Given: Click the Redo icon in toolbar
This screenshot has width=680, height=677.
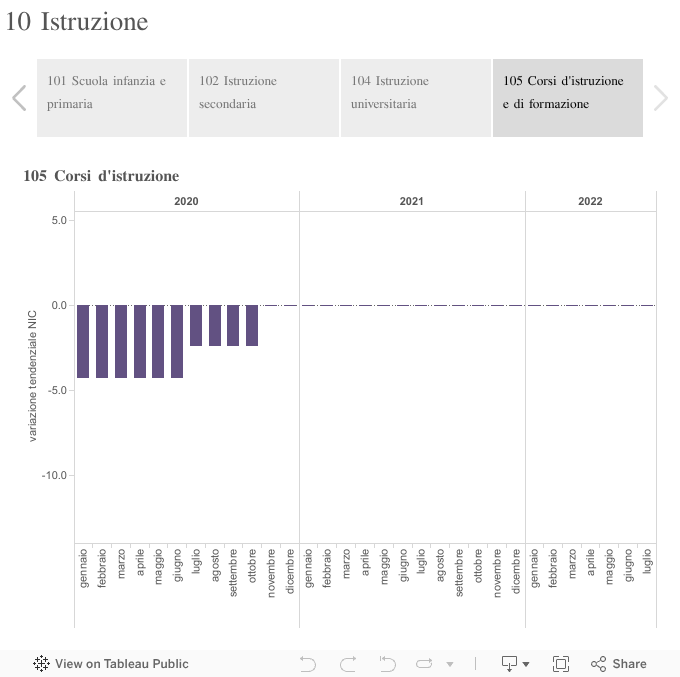Looking at the screenshot, I should point(348,663).
